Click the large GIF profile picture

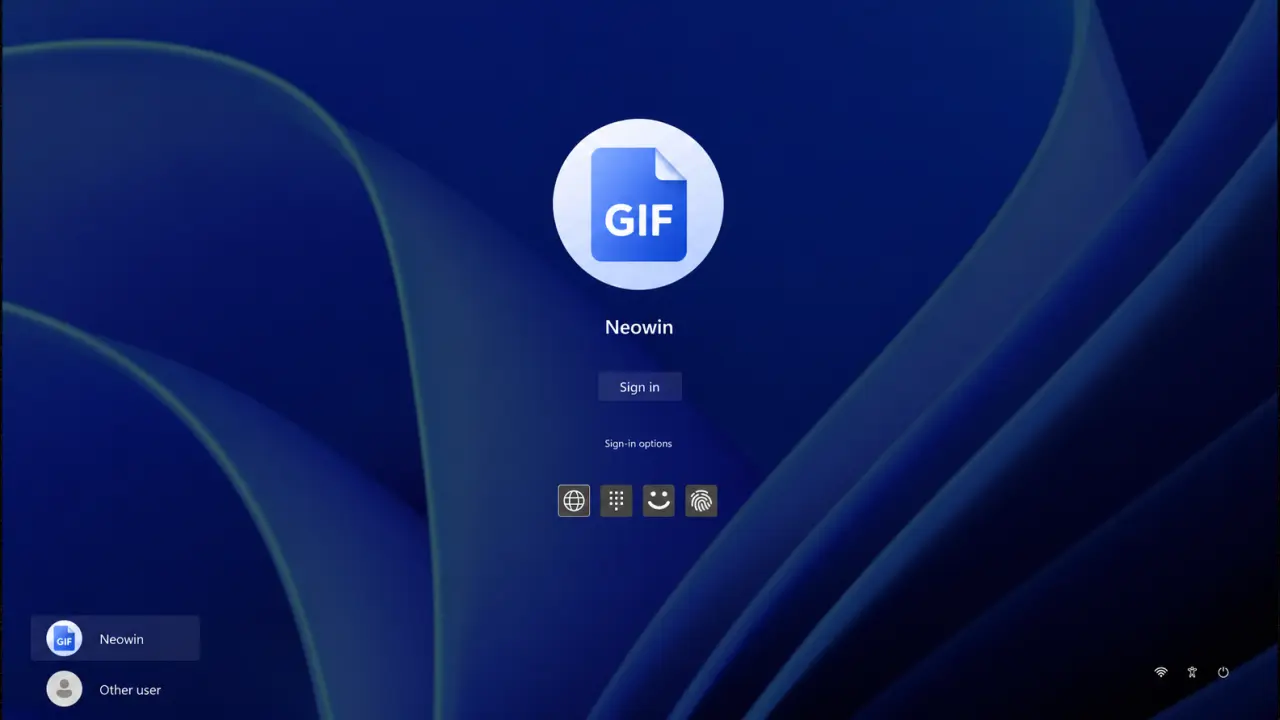tap(638, 204)
